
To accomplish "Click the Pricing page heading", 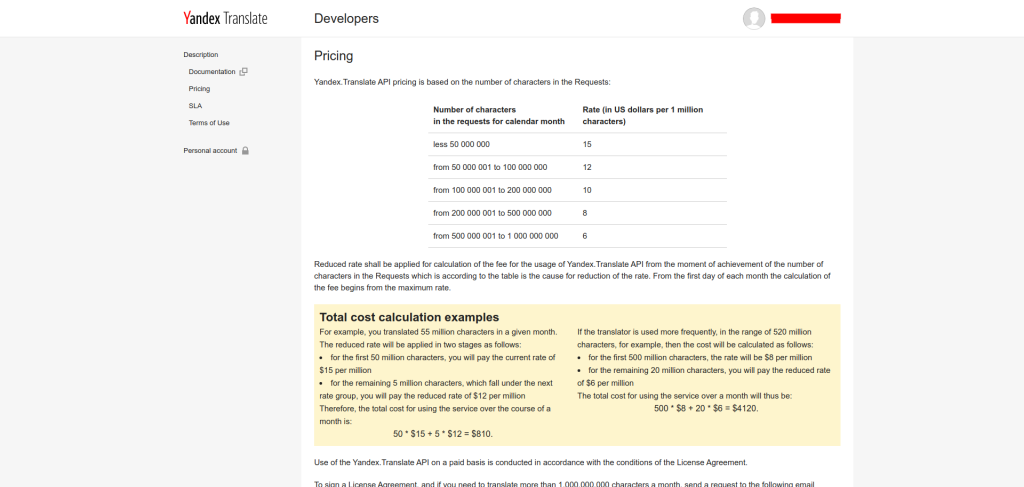I will pos(334,56).
